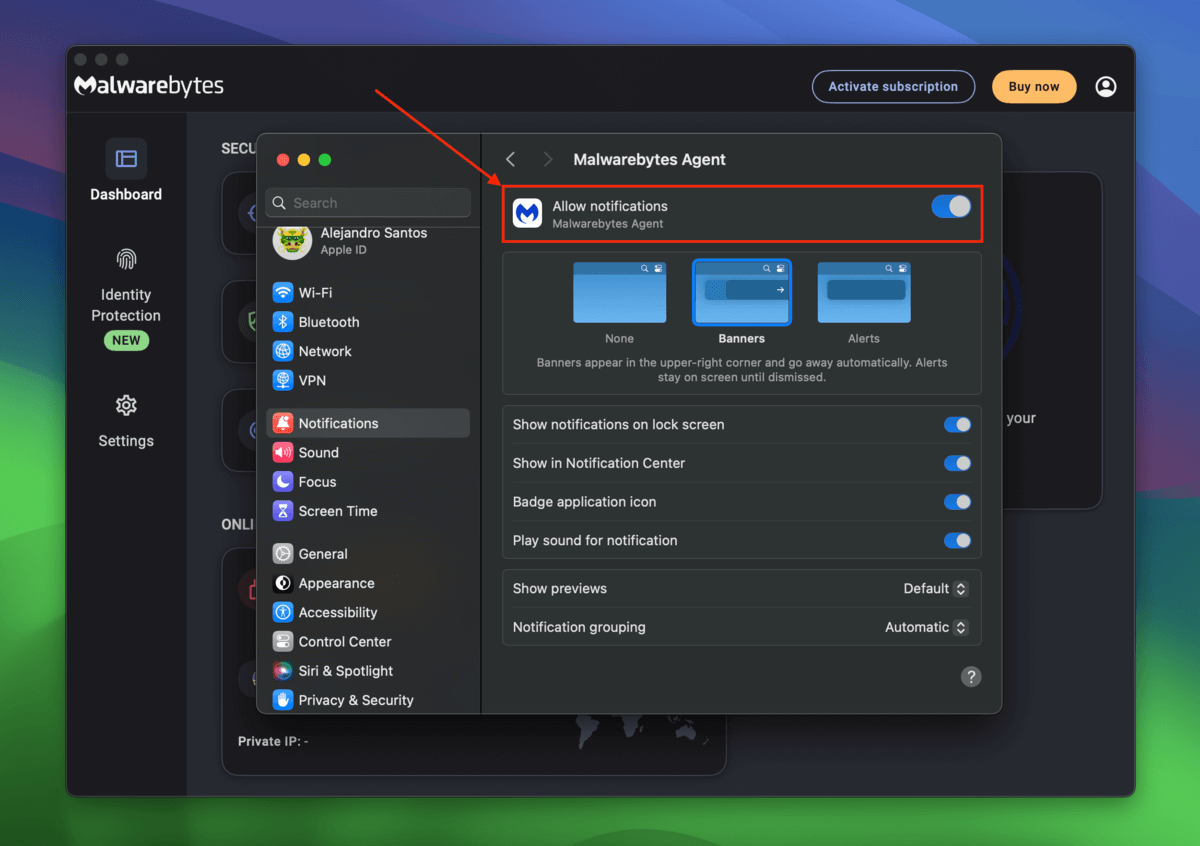
Task: Open the Malwarebytes Settings gear
Action: 126,405
